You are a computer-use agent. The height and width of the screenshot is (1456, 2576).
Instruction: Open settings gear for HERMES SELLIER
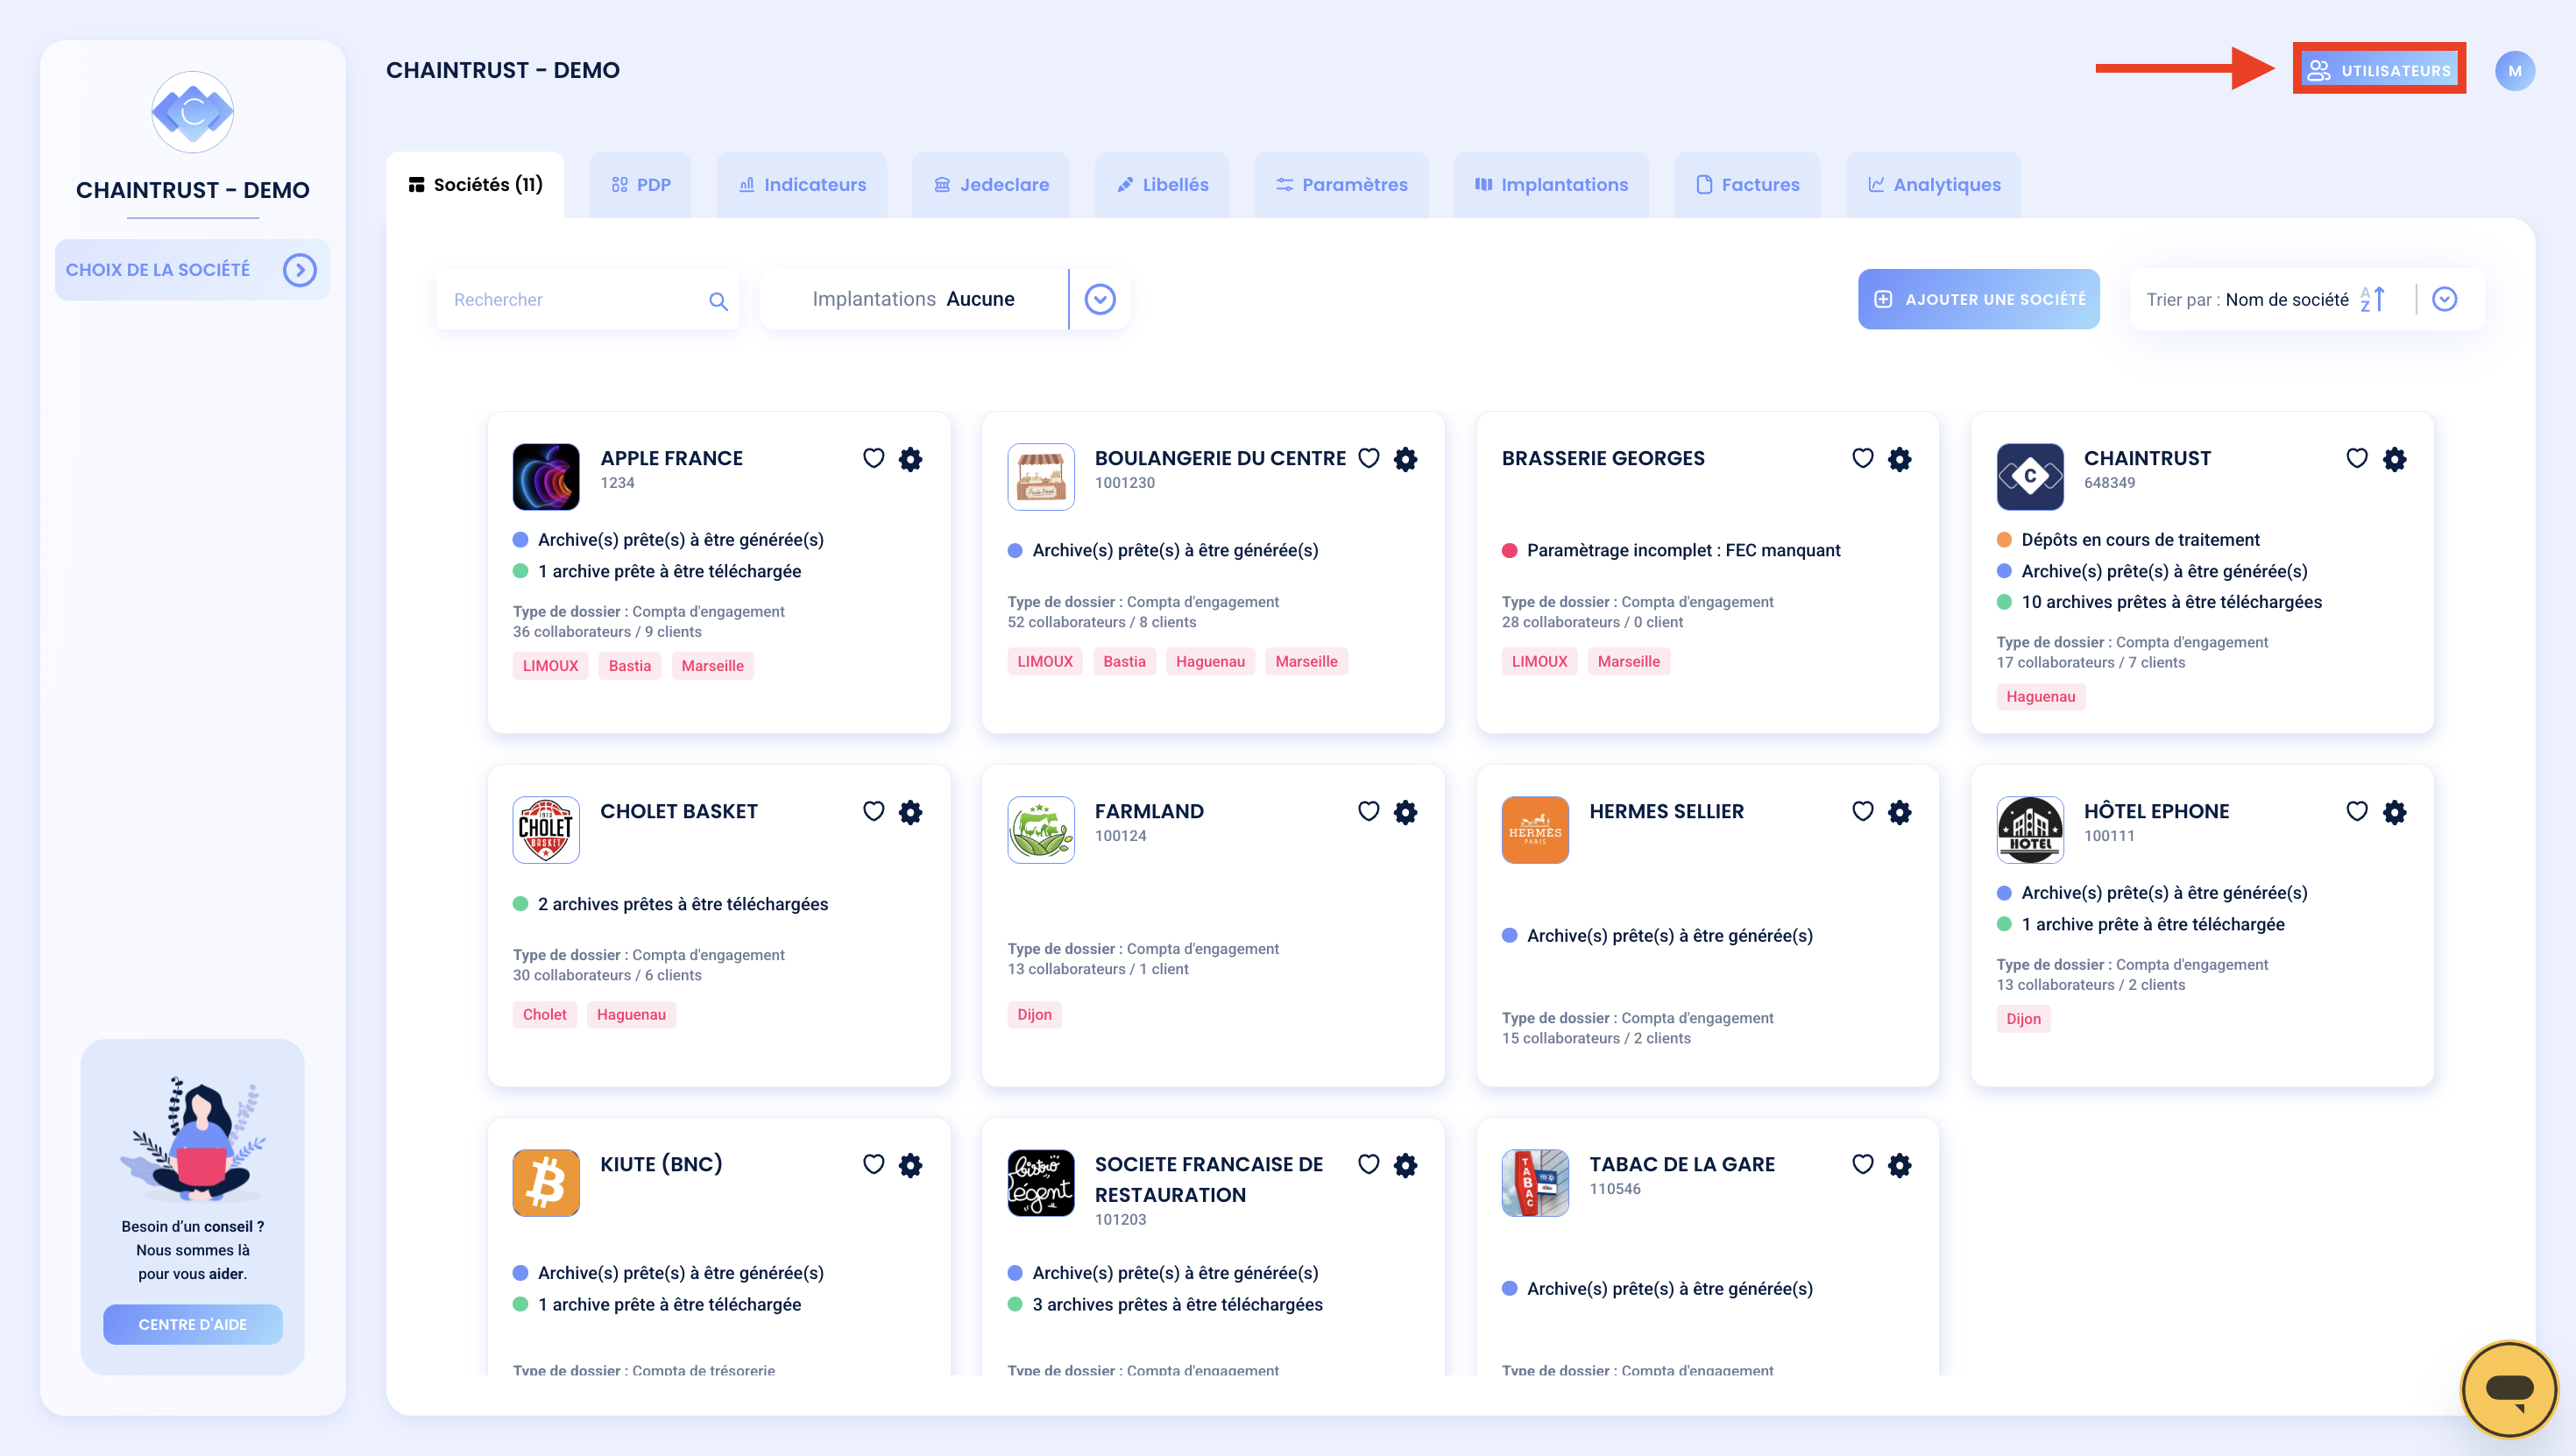tap(1899, 812)
